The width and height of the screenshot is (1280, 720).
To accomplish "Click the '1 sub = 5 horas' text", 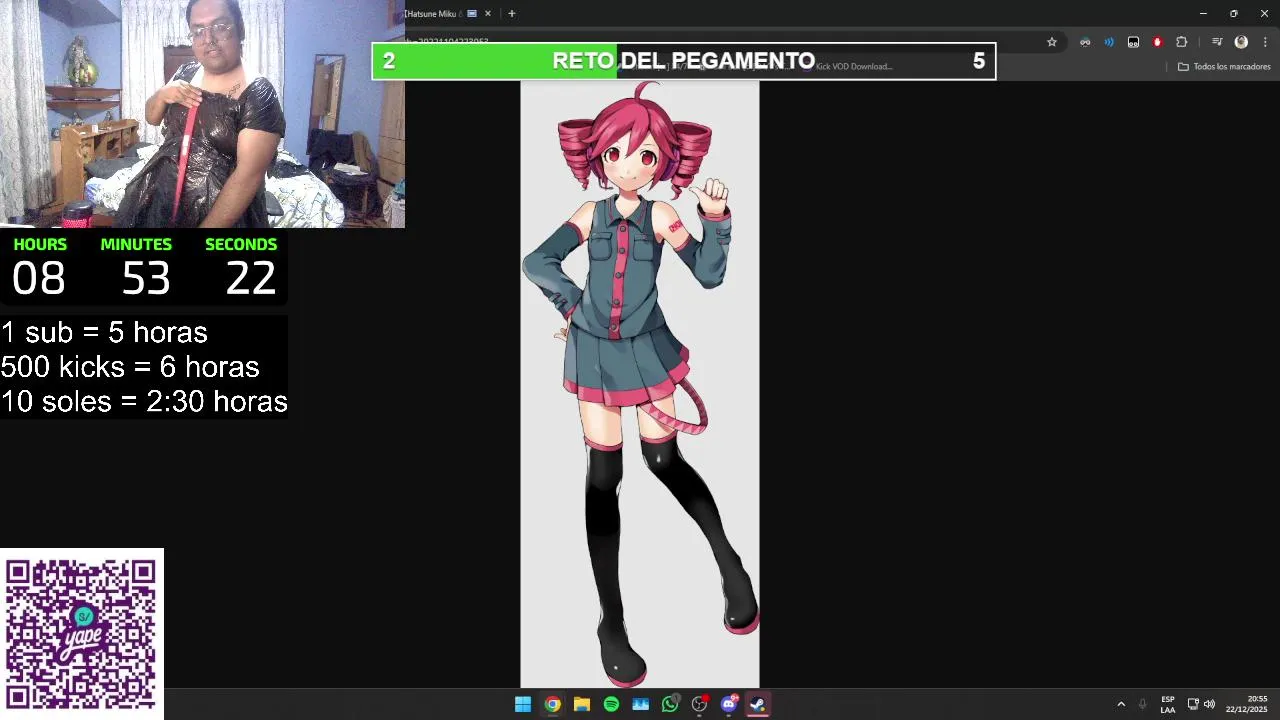I will (104, 333).
